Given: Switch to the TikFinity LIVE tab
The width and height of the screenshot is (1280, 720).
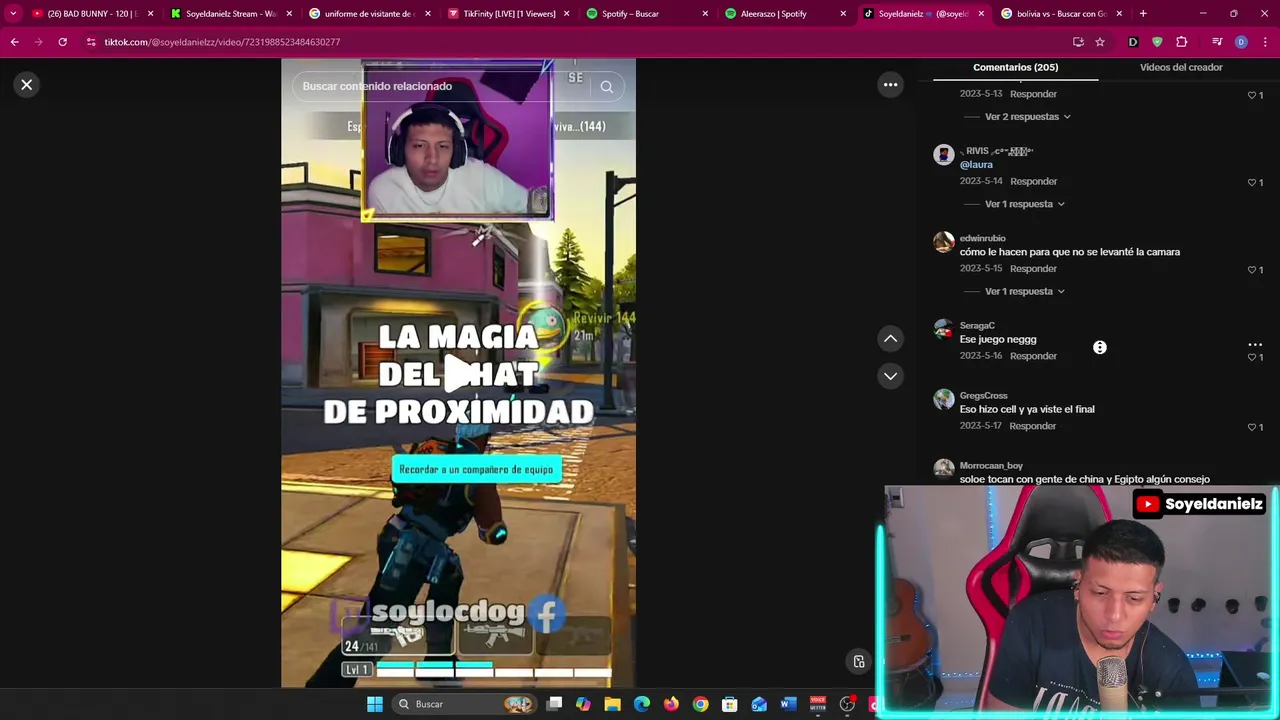Looking at the screenshot, I should point(506,14).
